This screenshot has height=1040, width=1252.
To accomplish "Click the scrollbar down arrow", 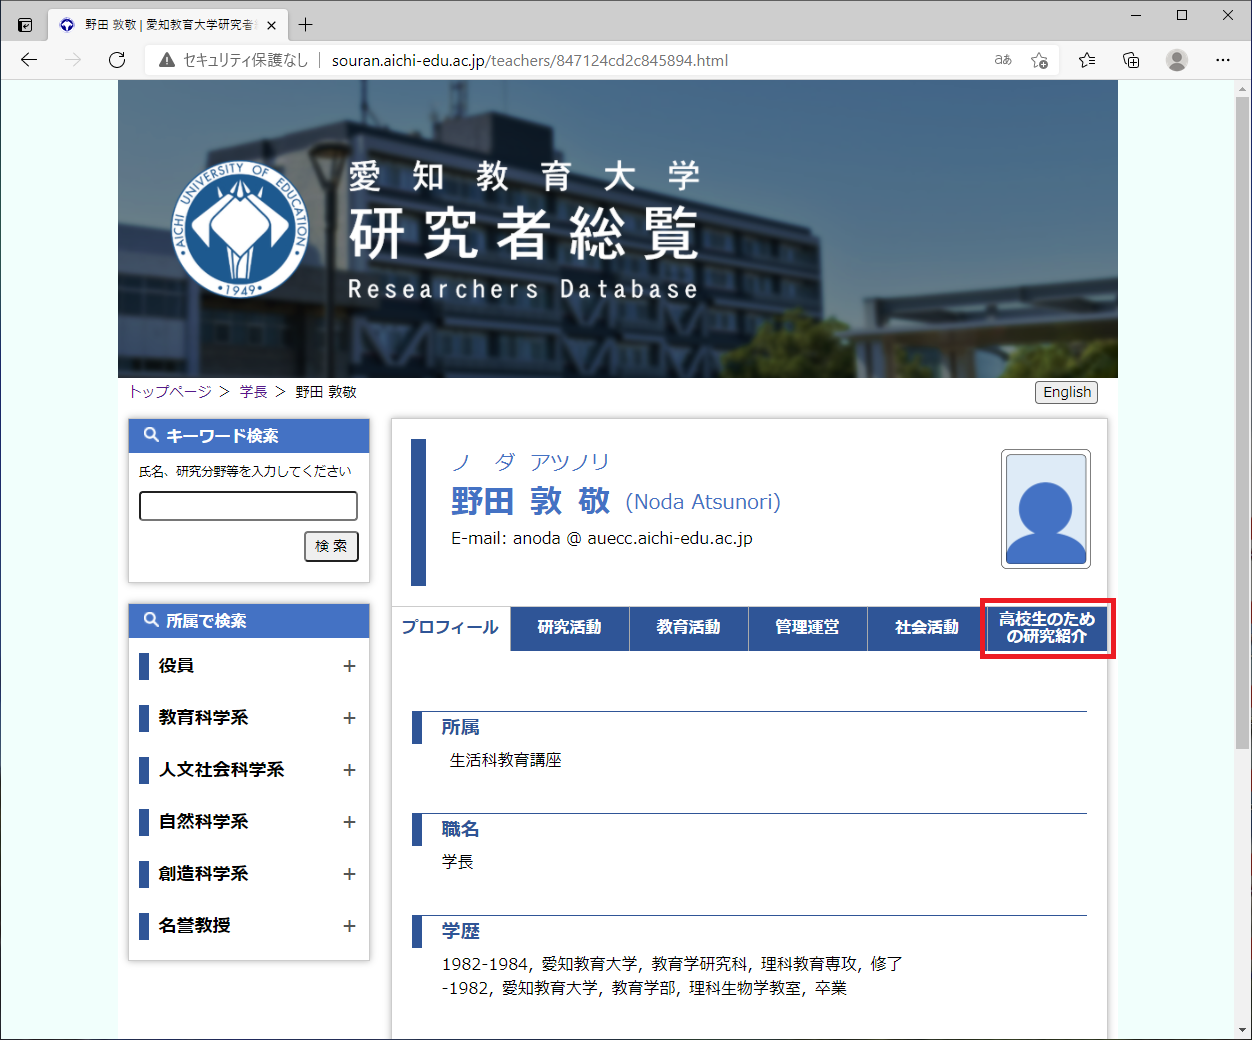I will tap(1242, 1030).
